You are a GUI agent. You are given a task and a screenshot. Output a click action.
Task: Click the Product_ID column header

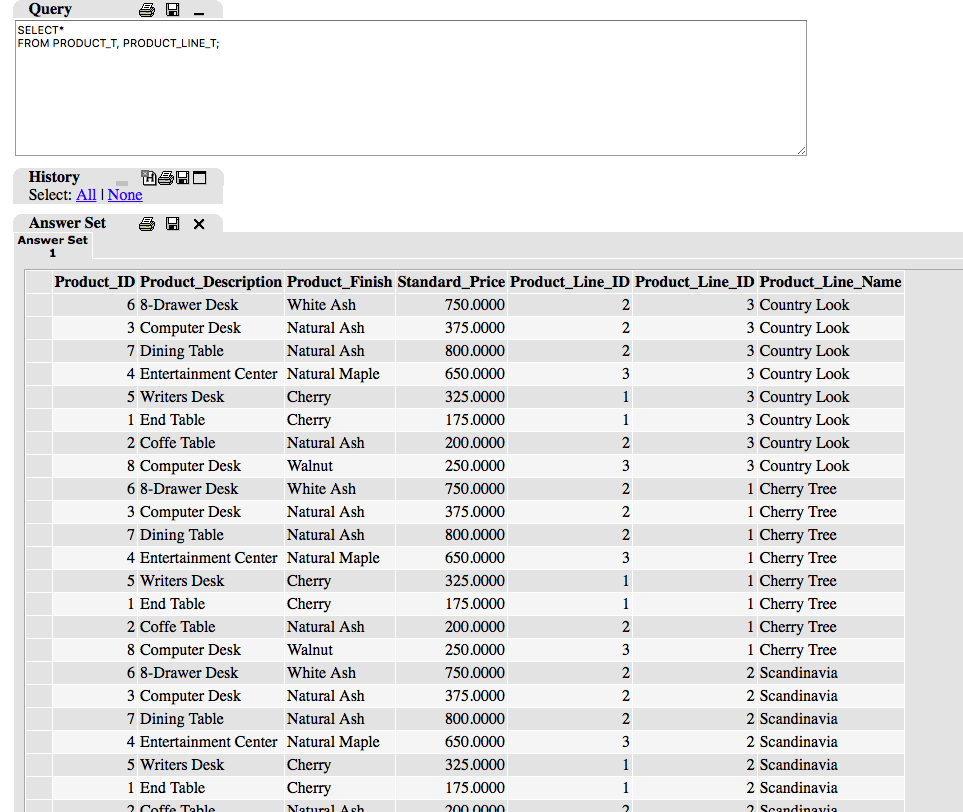(x=95, y=282)
